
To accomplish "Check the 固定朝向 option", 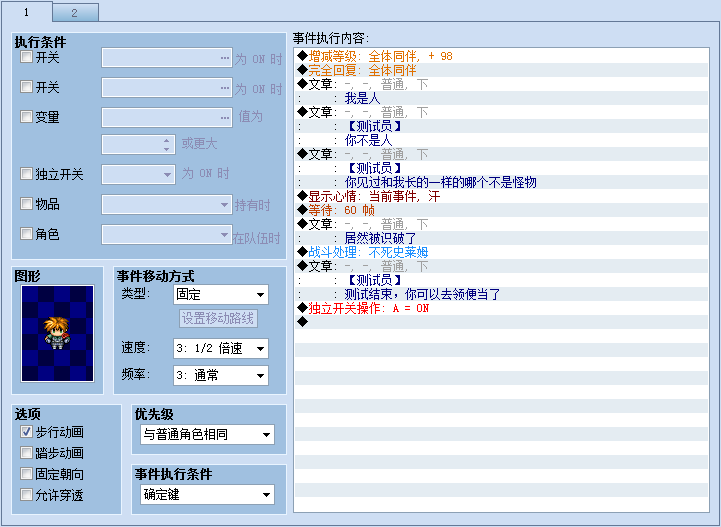I will (x=27, y=473).
